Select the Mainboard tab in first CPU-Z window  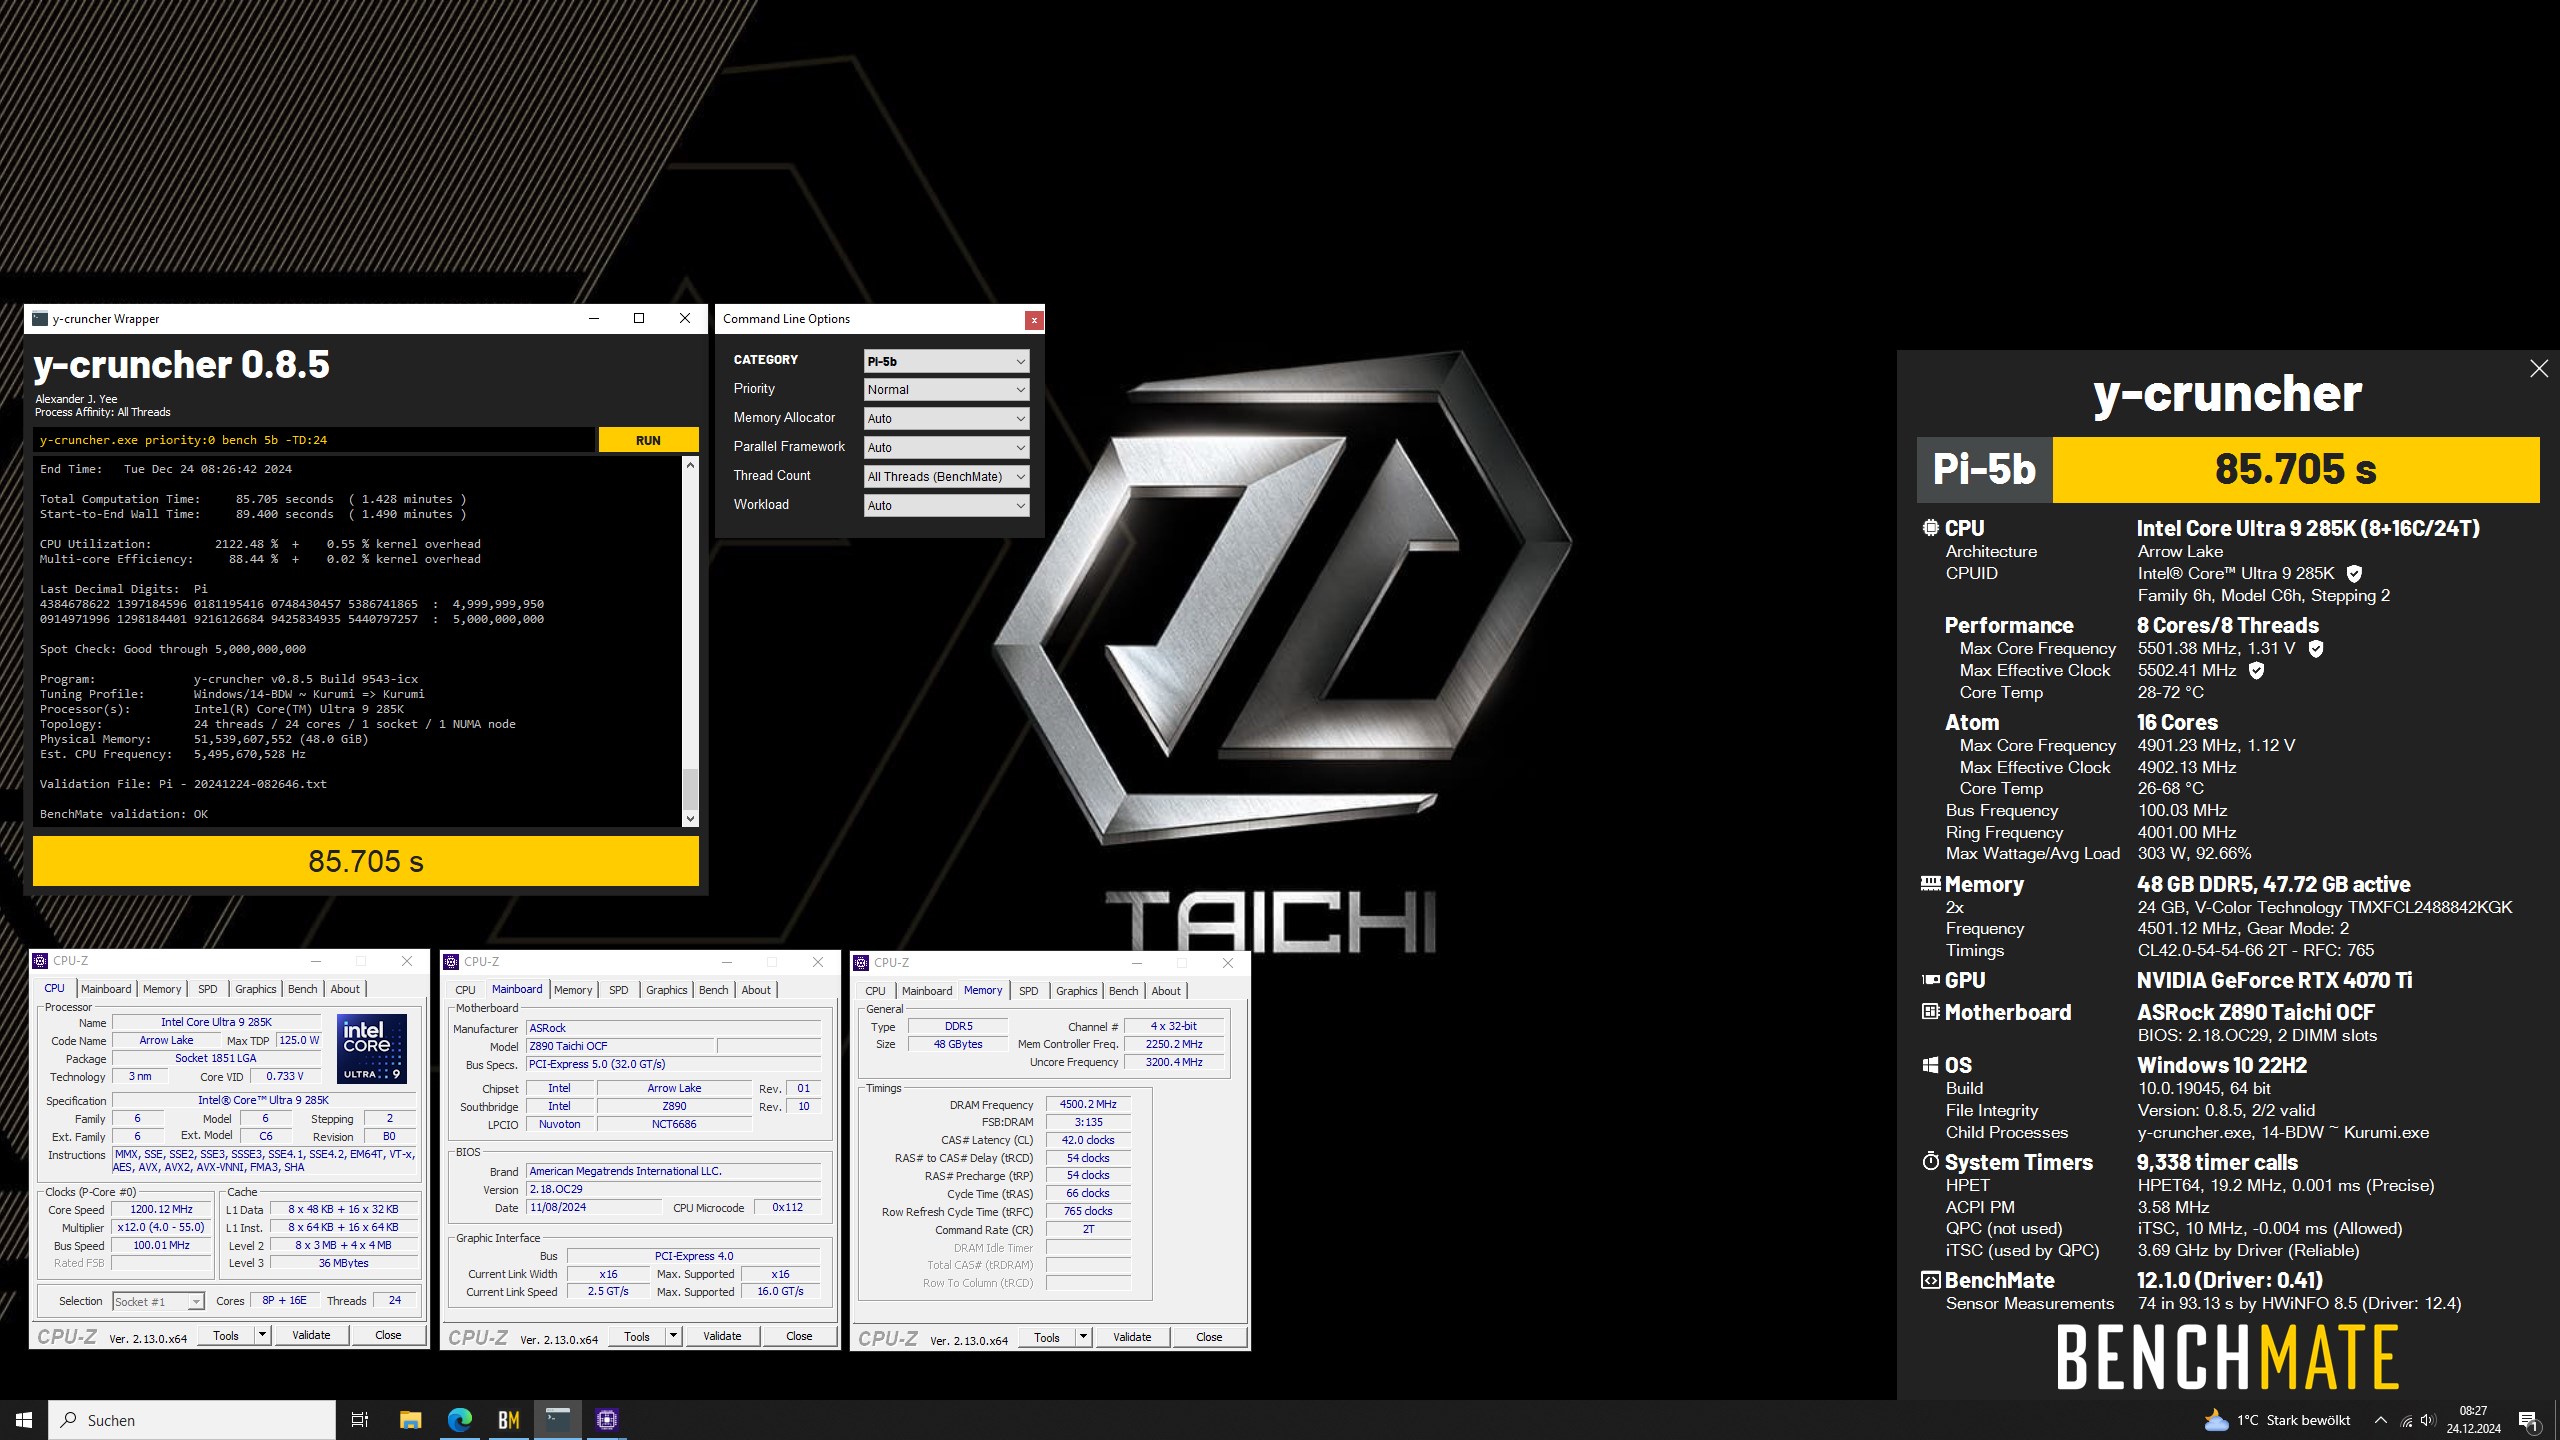[x=106, y=989]
